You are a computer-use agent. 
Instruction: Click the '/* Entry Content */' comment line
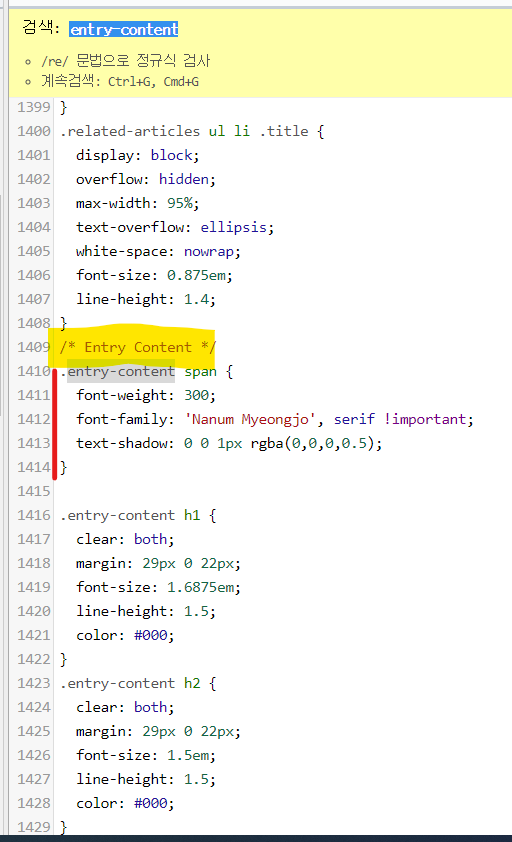[x=138, y=347]
